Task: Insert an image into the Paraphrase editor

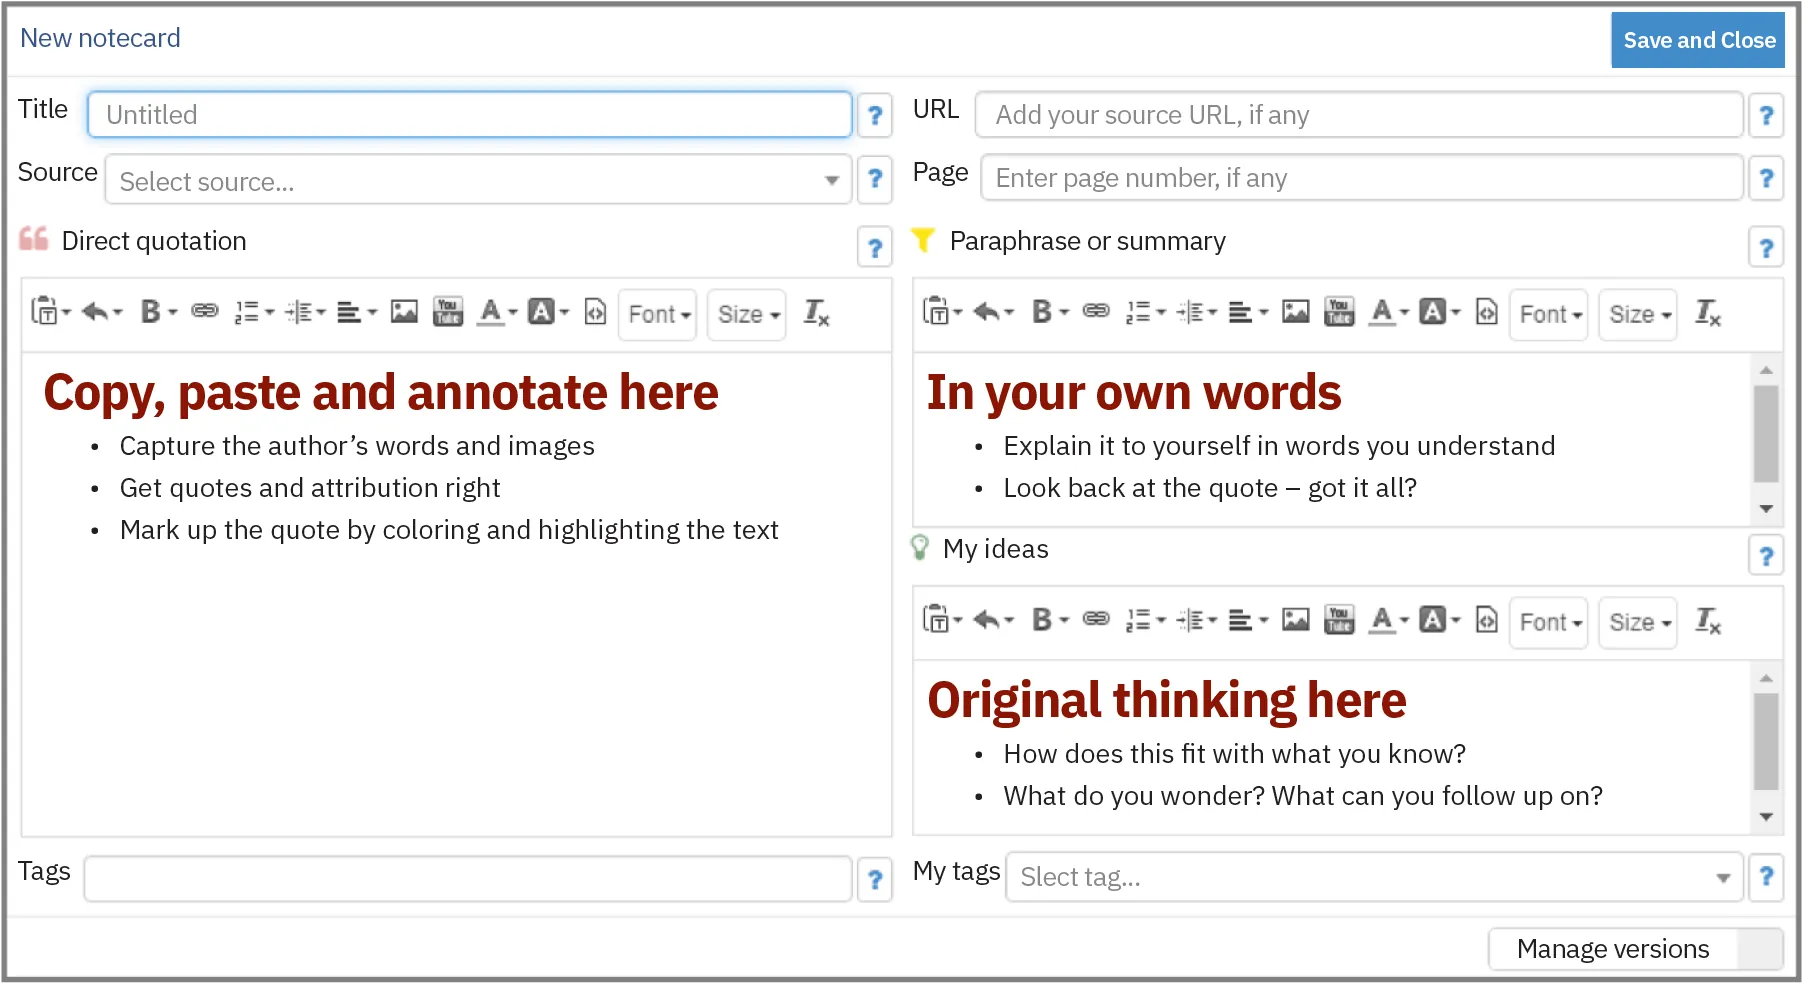Action: [1296, 312]
